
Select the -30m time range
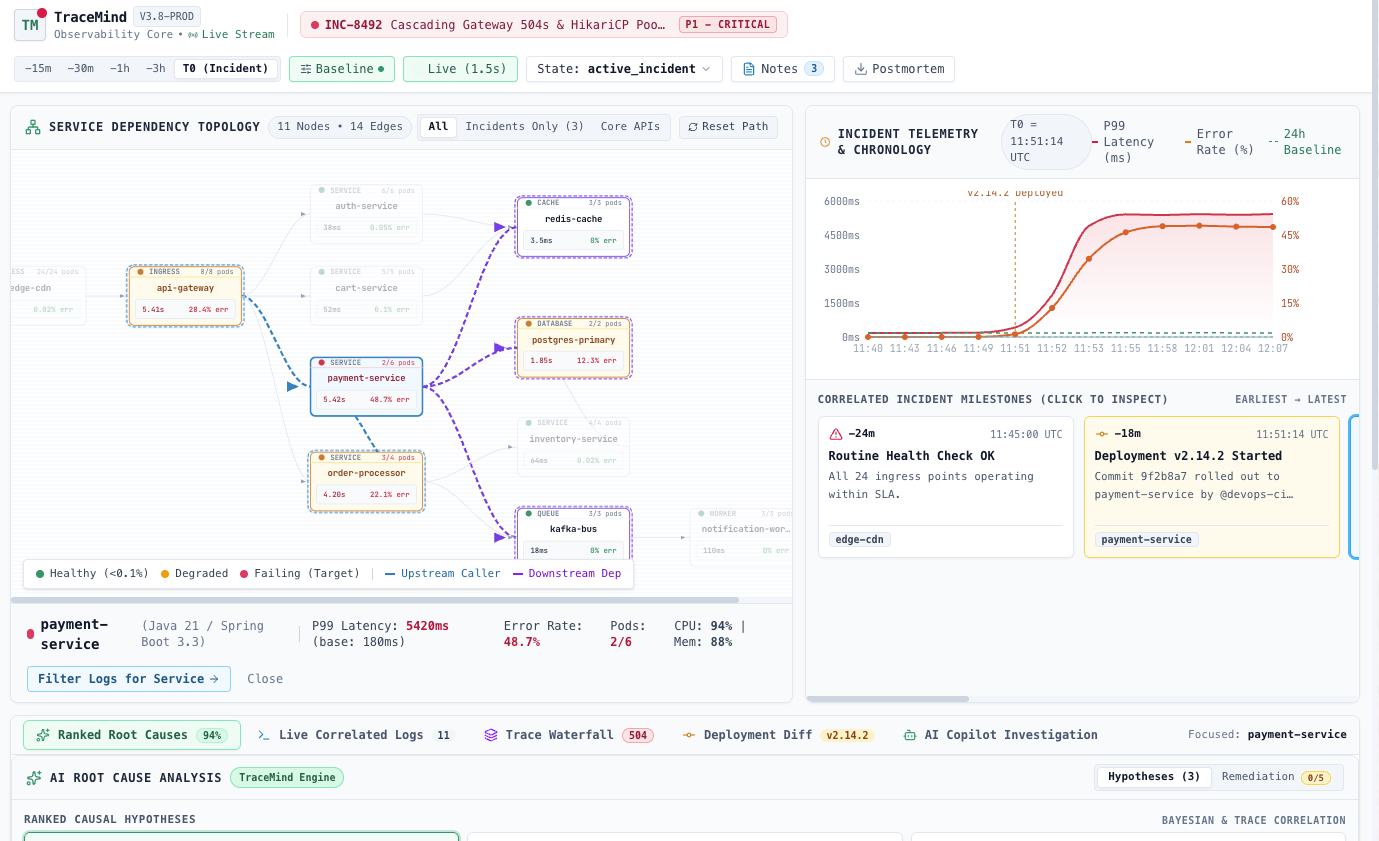(80, 69)
